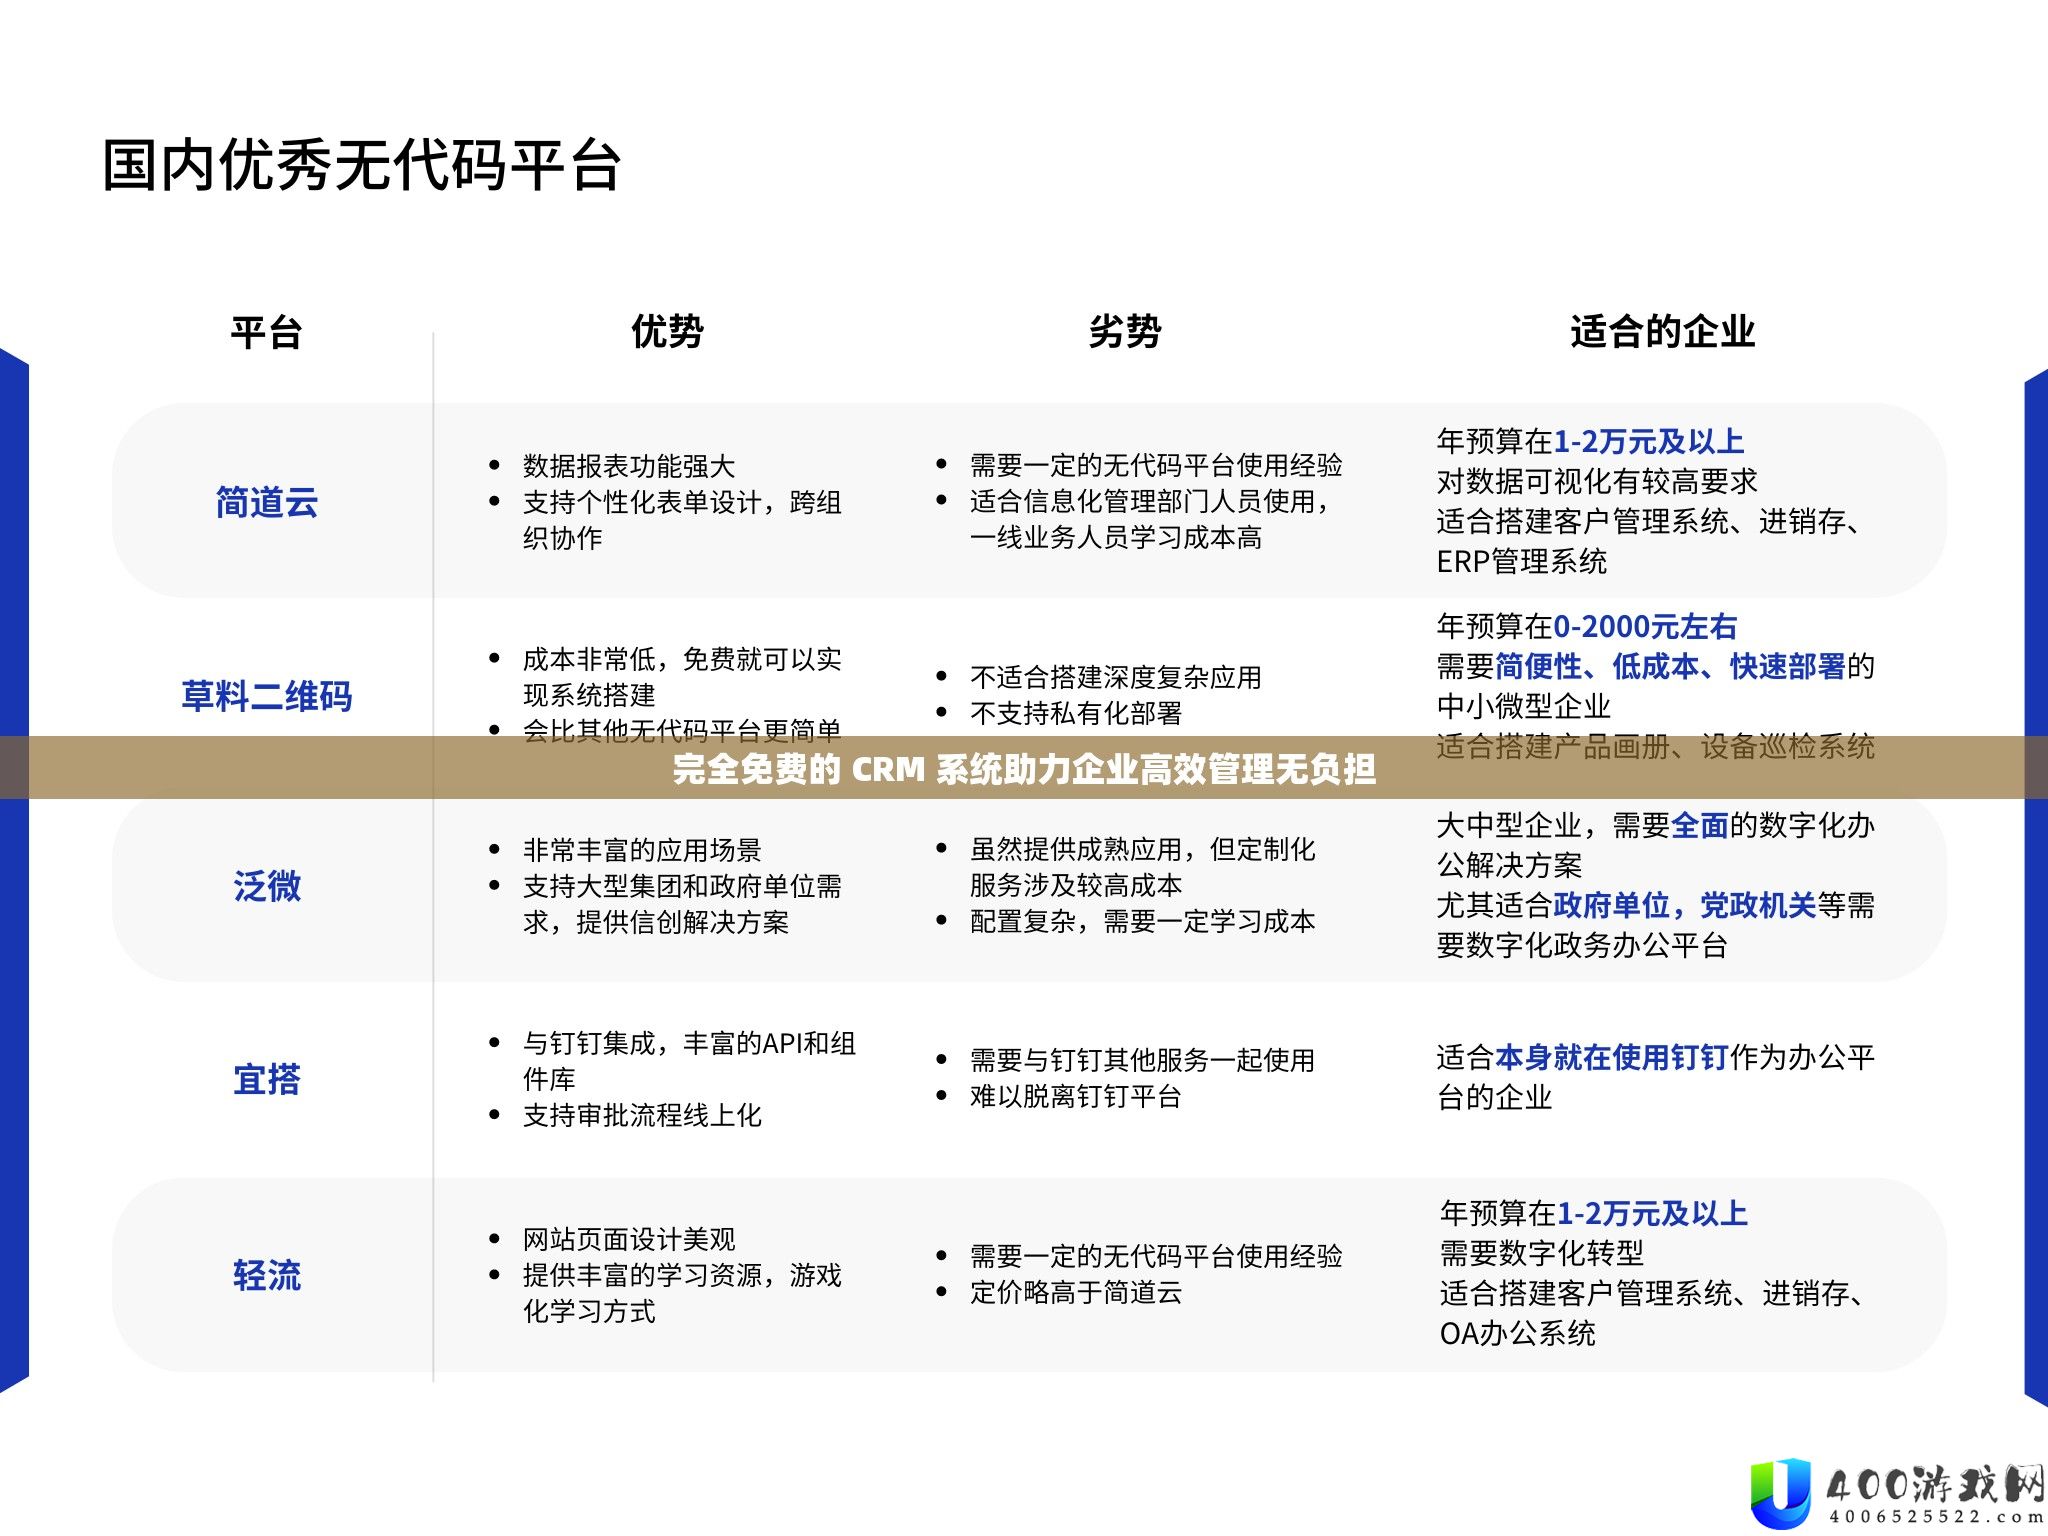Select the platform name '泛微'

click(267, 886)
